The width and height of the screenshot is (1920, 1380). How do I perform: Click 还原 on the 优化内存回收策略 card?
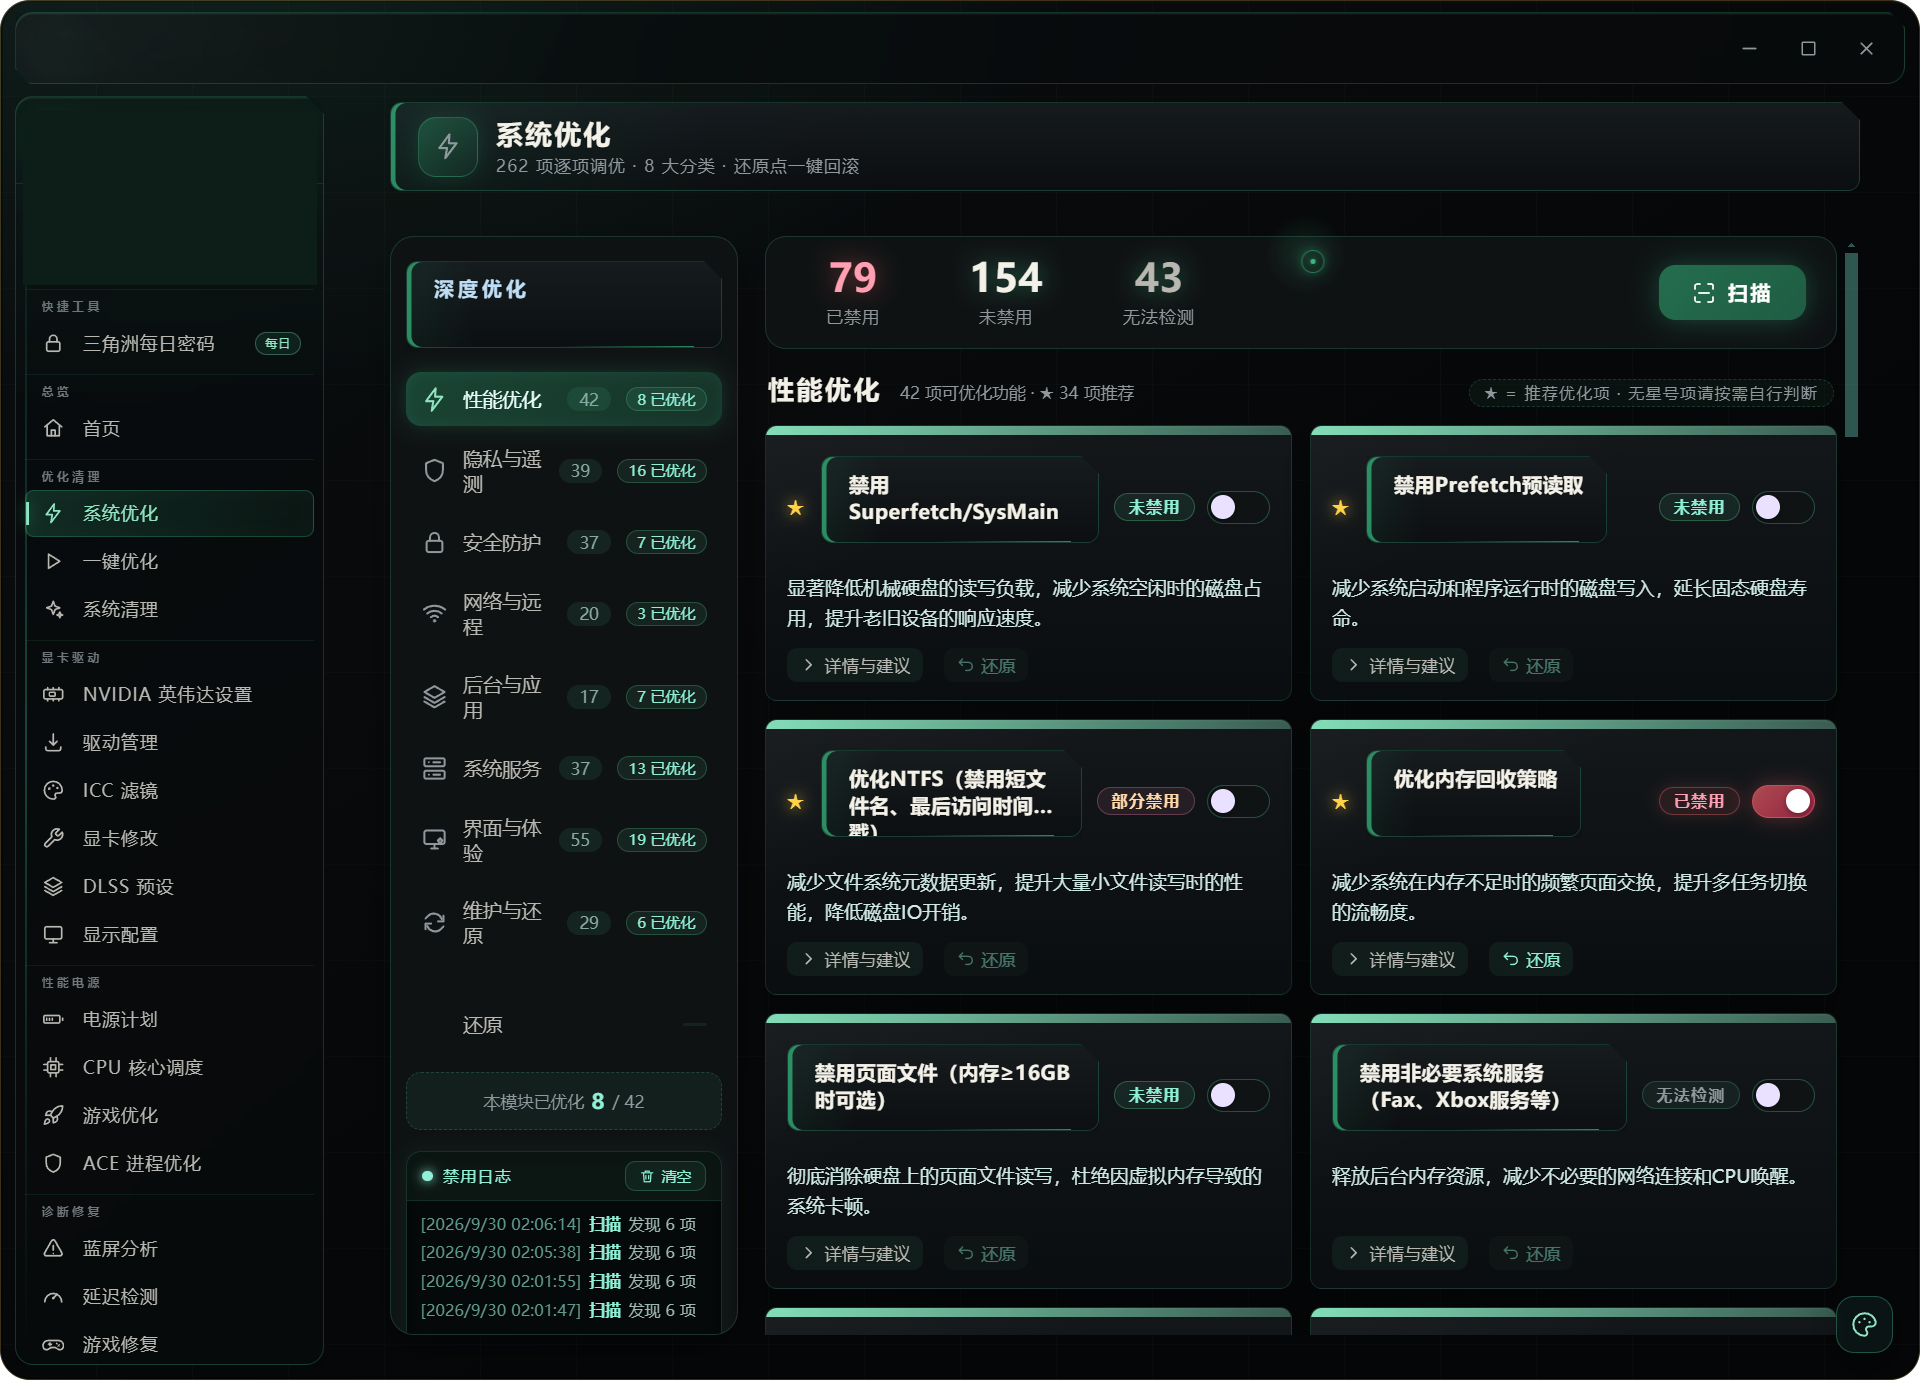1531,960
